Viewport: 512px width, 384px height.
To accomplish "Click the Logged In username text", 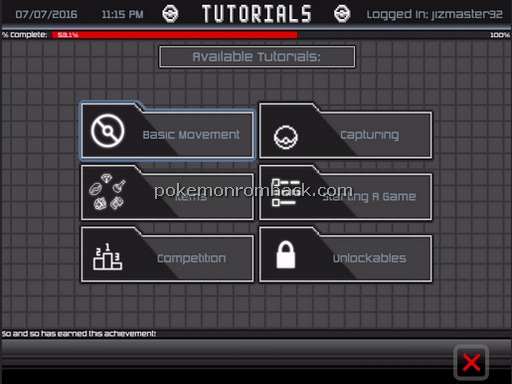I will coord(434,14).
